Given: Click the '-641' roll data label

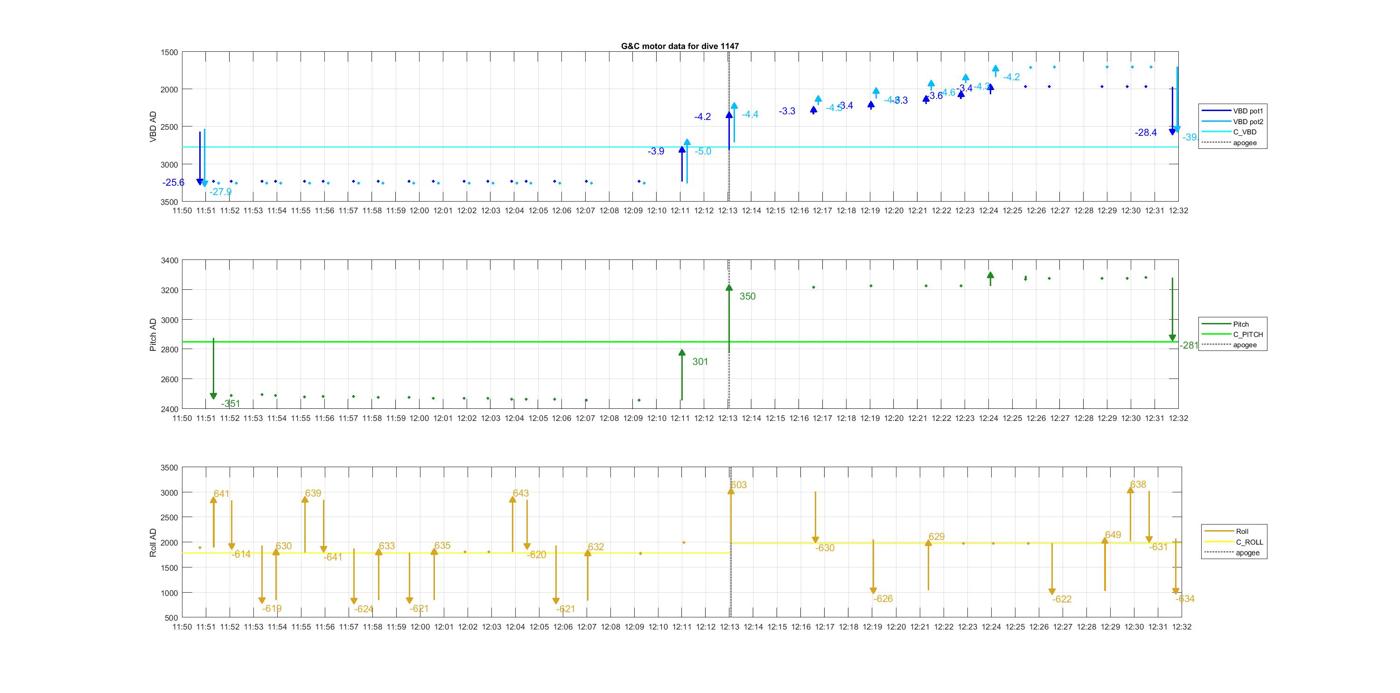Looking at the screenshot, I should 334,557.
